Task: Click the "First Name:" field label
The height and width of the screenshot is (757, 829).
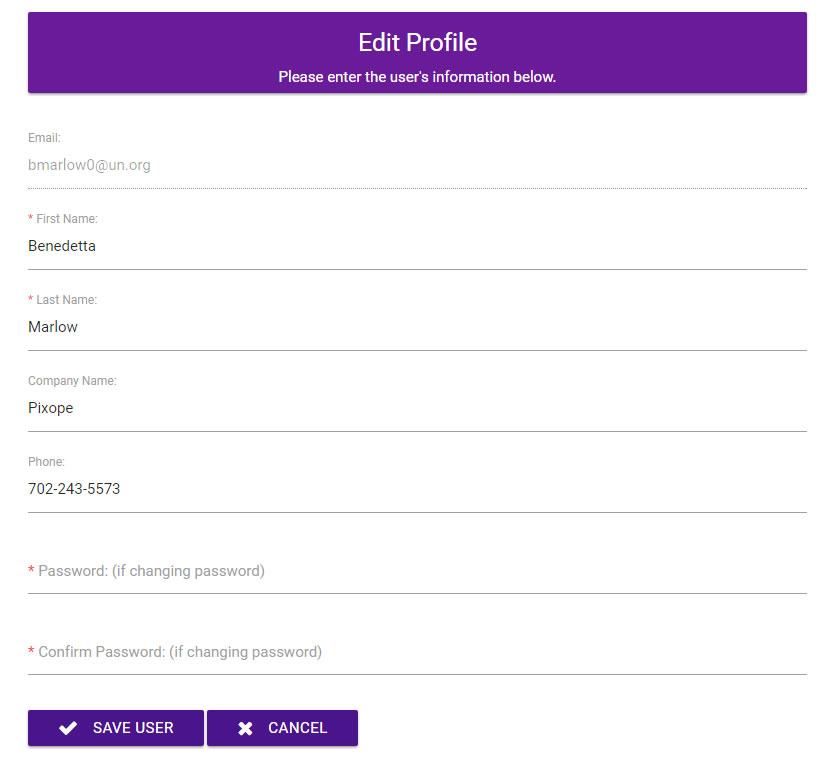Action: point(66,218)
